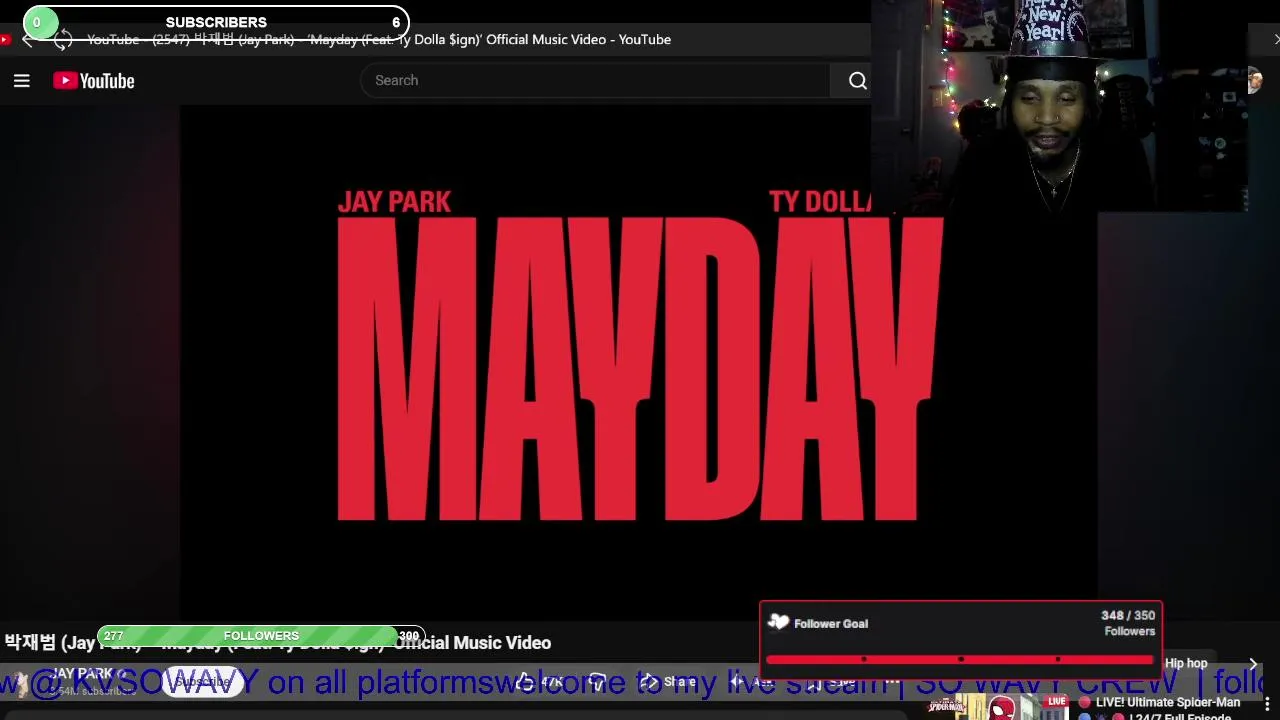Click the SUBSCRIBERS counter bar
Screen dimensions: 1280x720
pos(216,22)
